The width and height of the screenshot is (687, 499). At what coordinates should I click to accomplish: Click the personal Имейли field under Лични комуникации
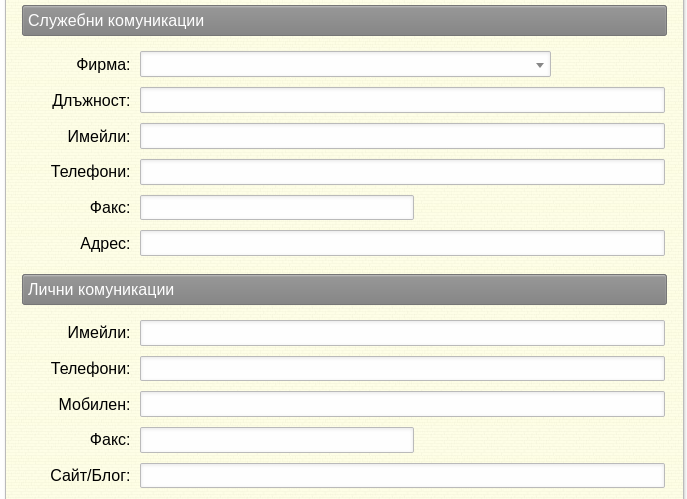click(x=402, y=333)
